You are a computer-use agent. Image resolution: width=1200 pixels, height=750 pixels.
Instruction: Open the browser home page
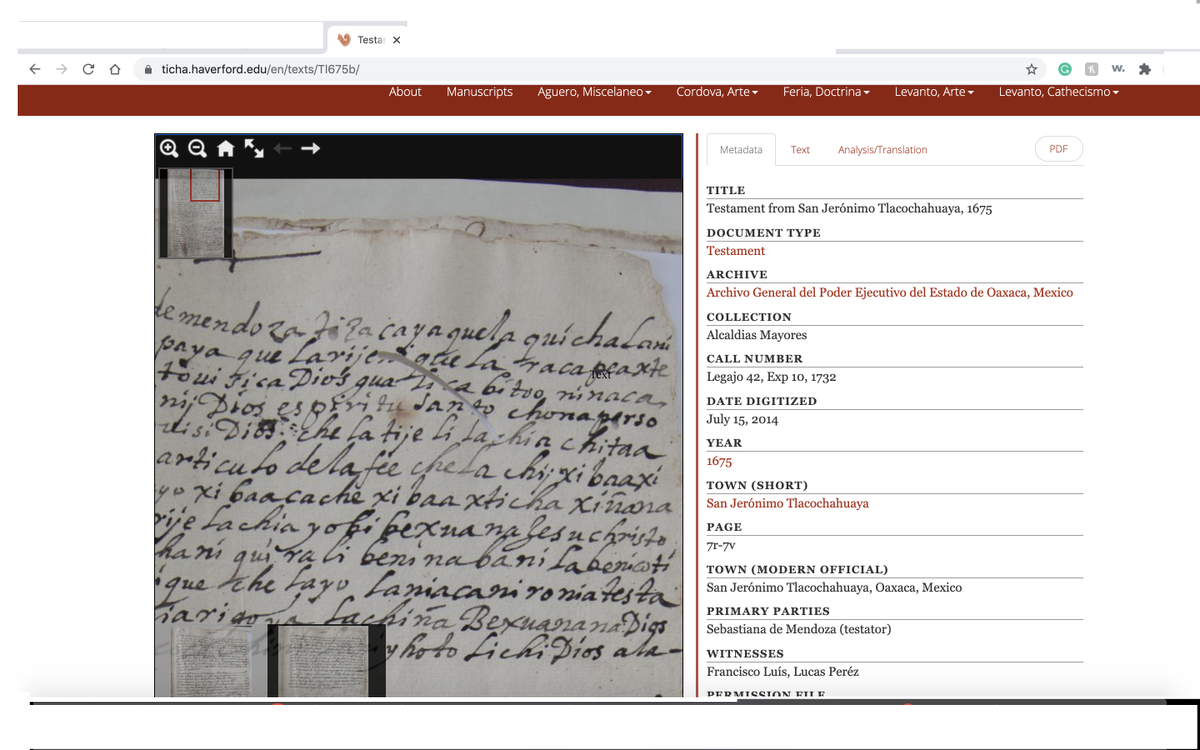coord(114,69)
